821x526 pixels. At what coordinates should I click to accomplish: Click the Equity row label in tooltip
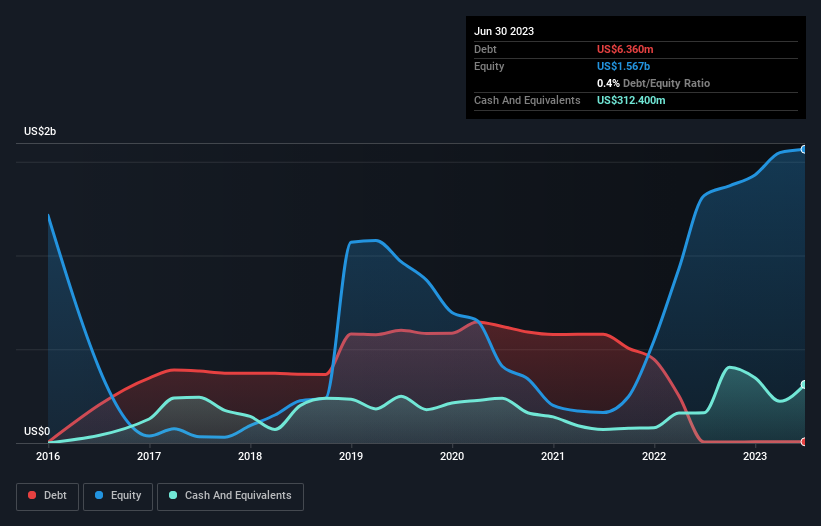(x=489, y=66)
